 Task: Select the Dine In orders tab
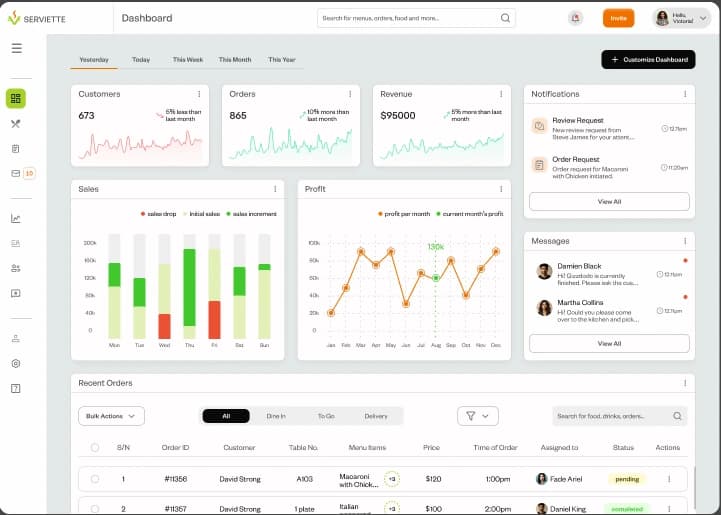276,416
